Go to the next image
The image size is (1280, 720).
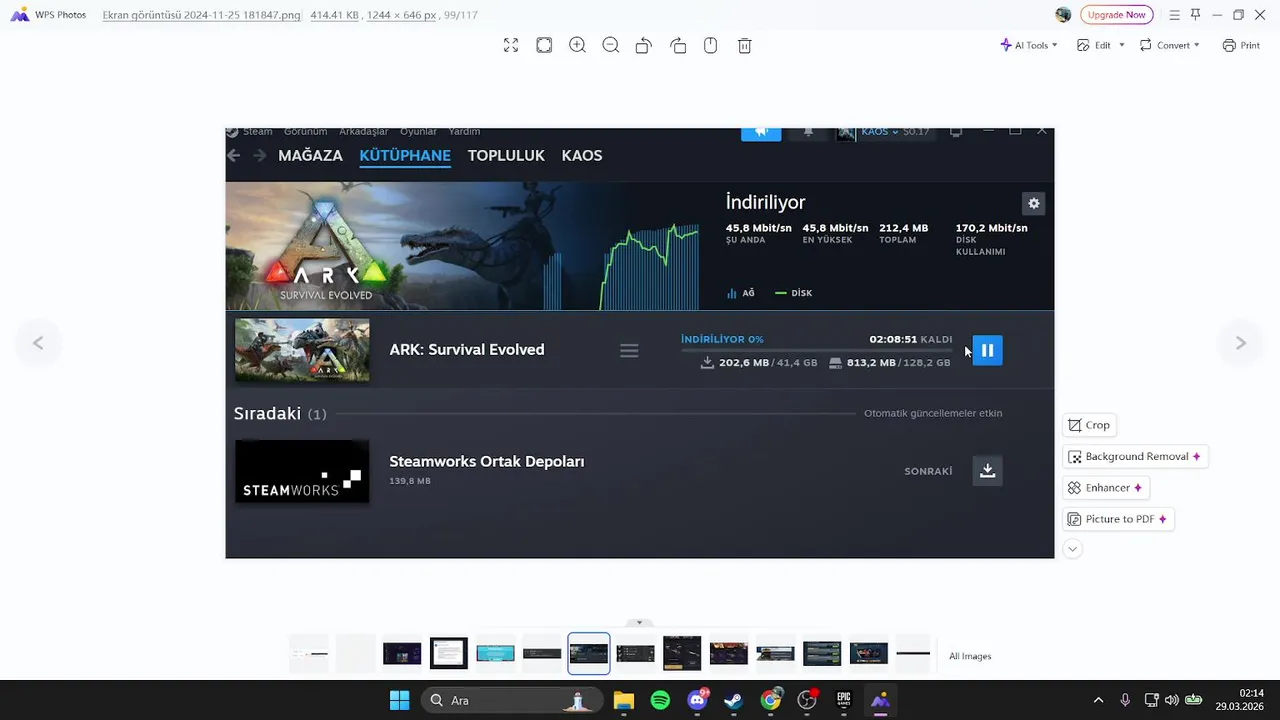tap(1240, 343)
